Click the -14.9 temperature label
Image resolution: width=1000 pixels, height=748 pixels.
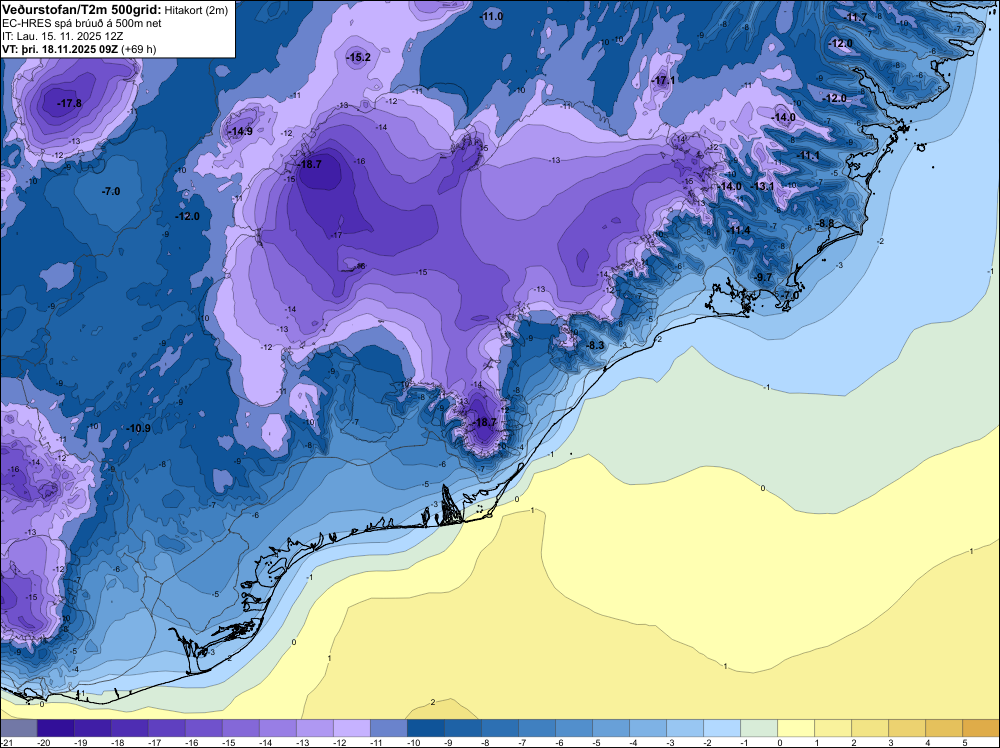241,131
